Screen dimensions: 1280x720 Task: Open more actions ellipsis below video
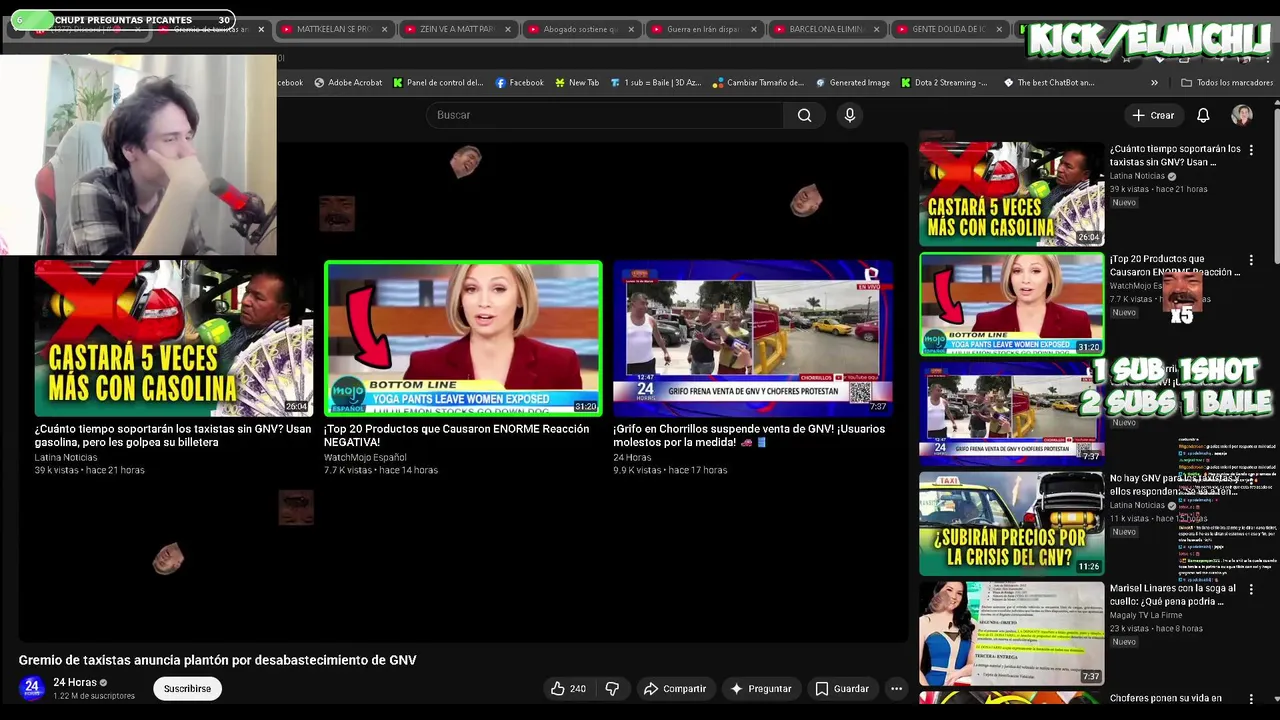coord(896,688)
